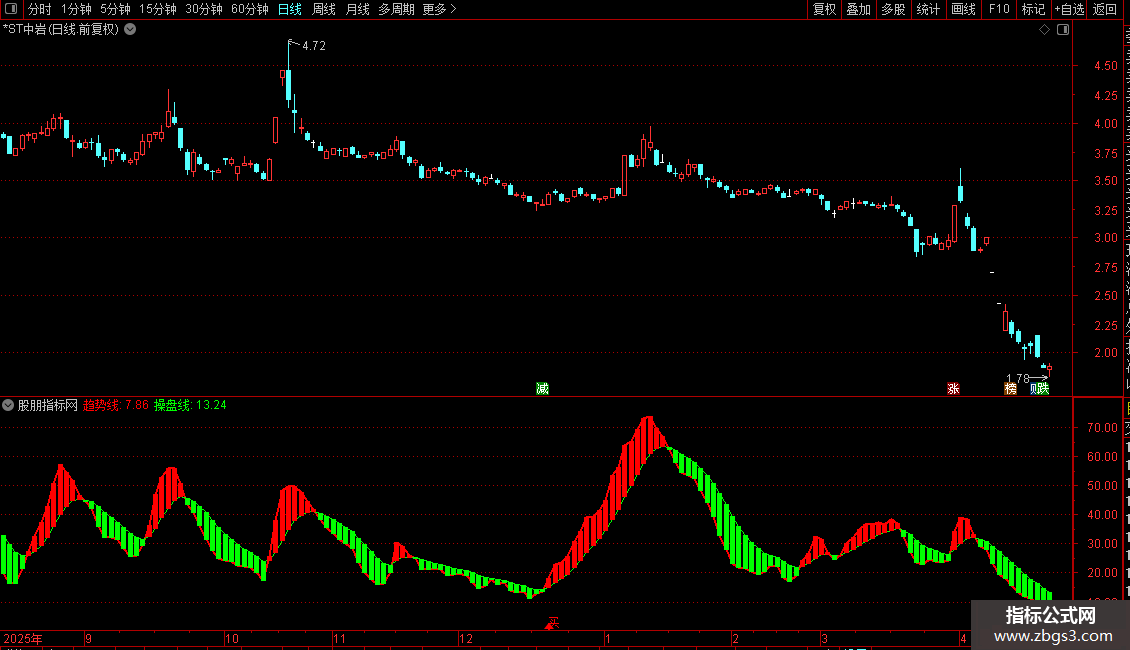Click the 趋势线: 7.86 value
The width and height of the screenshot is (1130, 650).
115,405
